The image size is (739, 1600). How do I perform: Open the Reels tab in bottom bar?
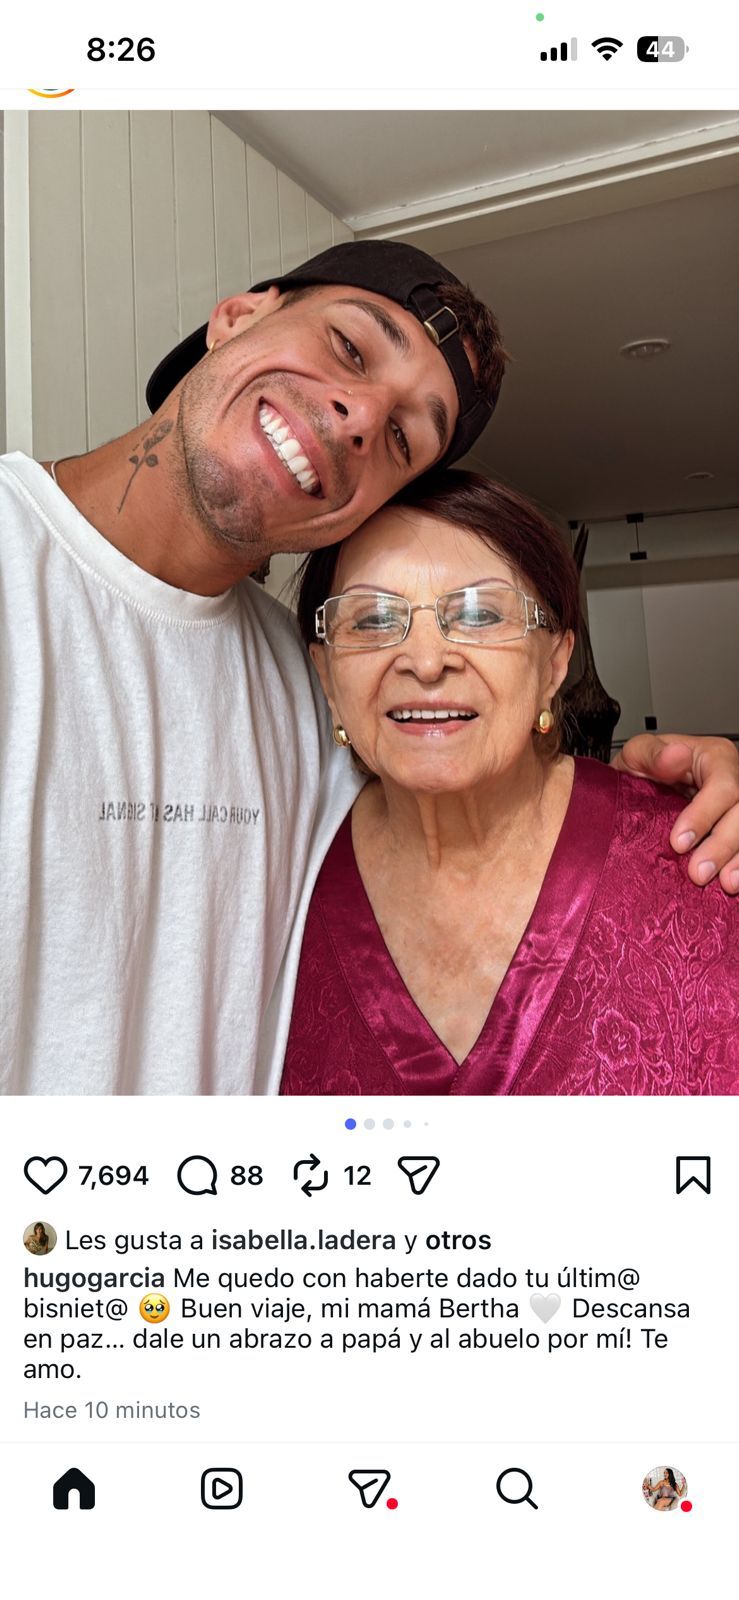(x=221, y=1489)
